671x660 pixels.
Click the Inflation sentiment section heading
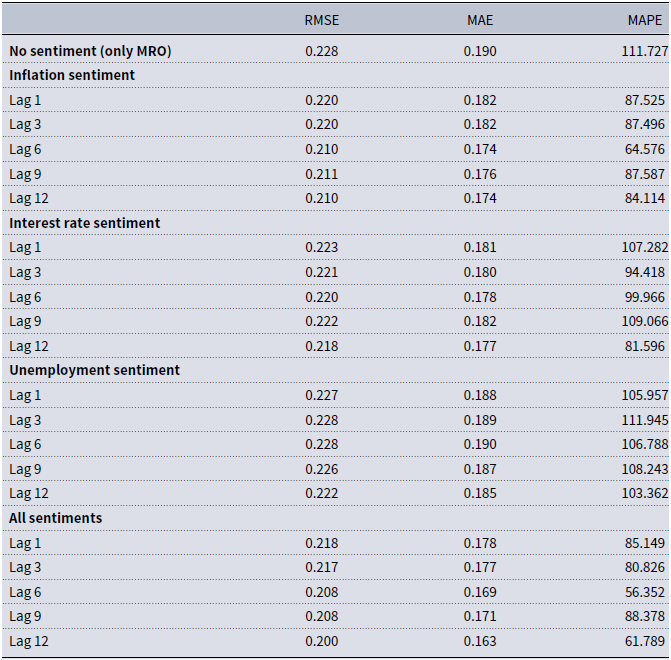72,75
